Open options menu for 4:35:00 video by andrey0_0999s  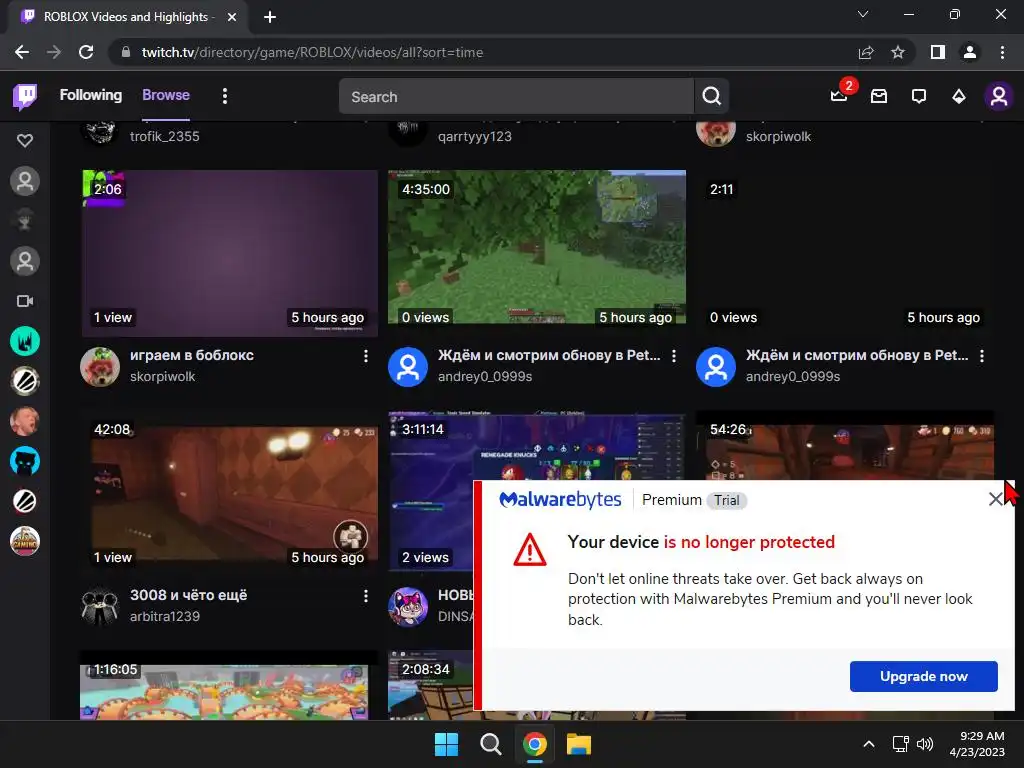coord(674,356)
